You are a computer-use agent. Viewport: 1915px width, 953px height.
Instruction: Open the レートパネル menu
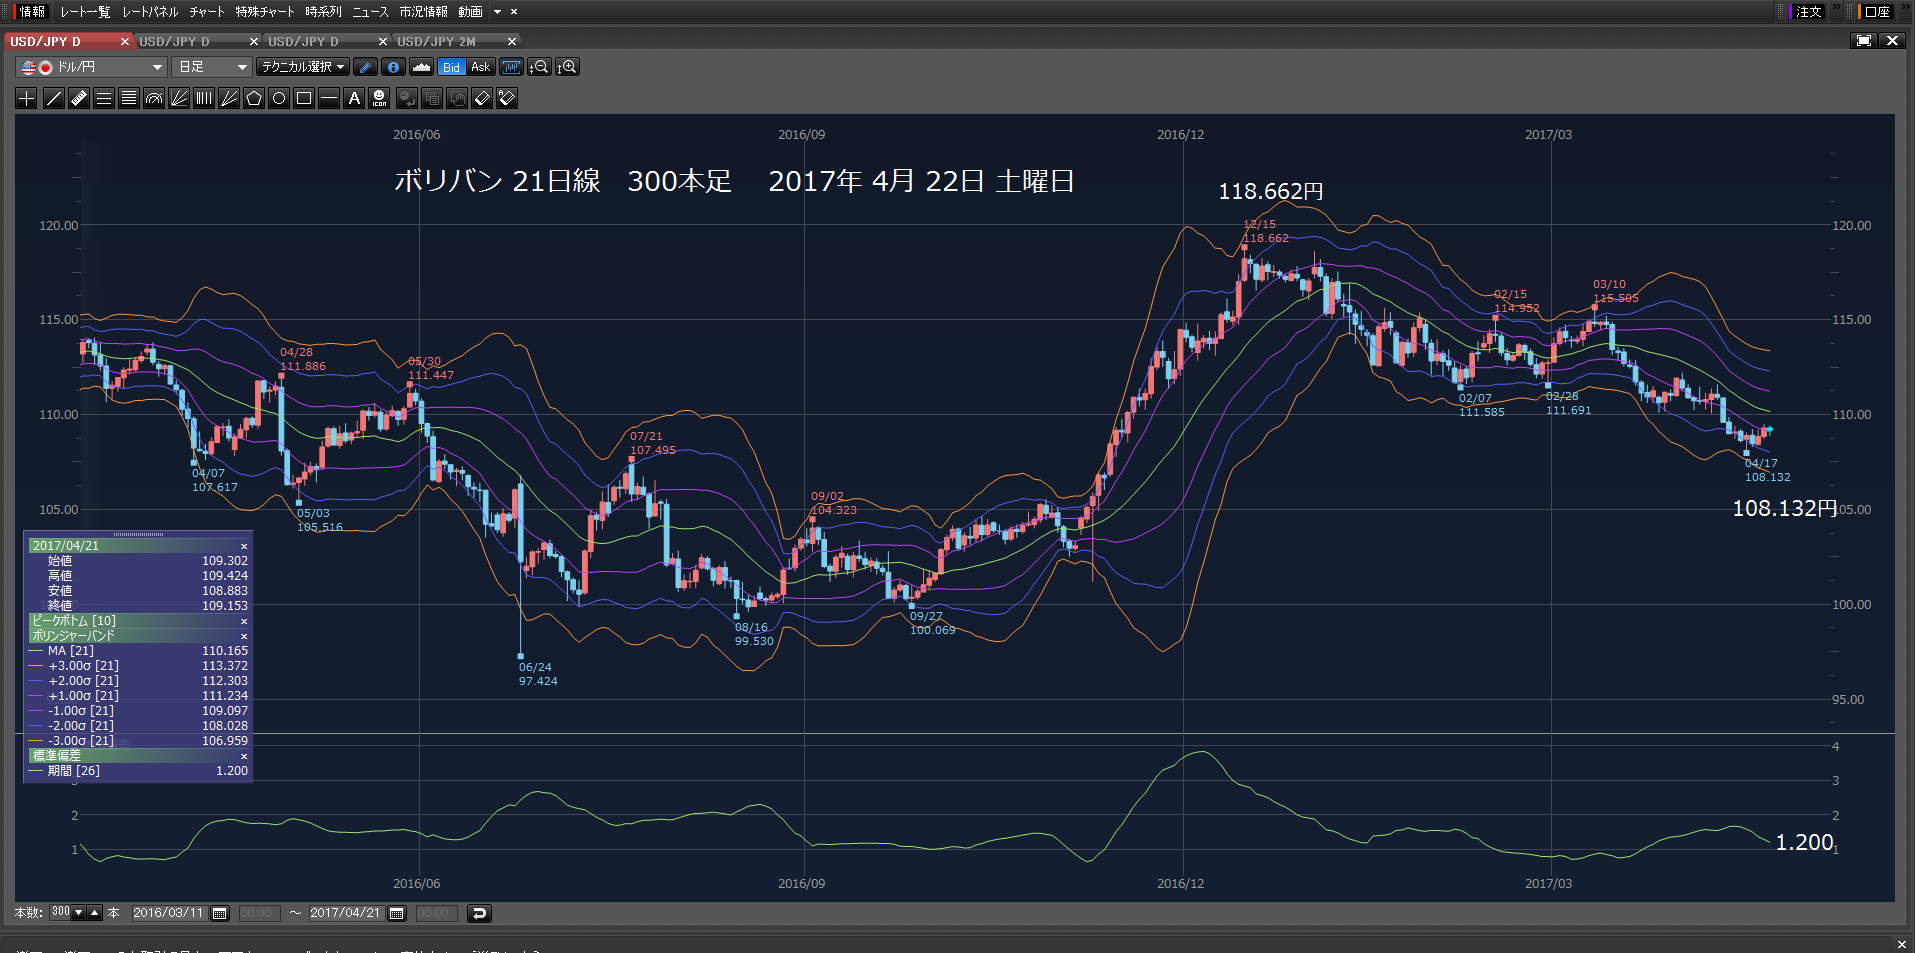coord(150,12)
